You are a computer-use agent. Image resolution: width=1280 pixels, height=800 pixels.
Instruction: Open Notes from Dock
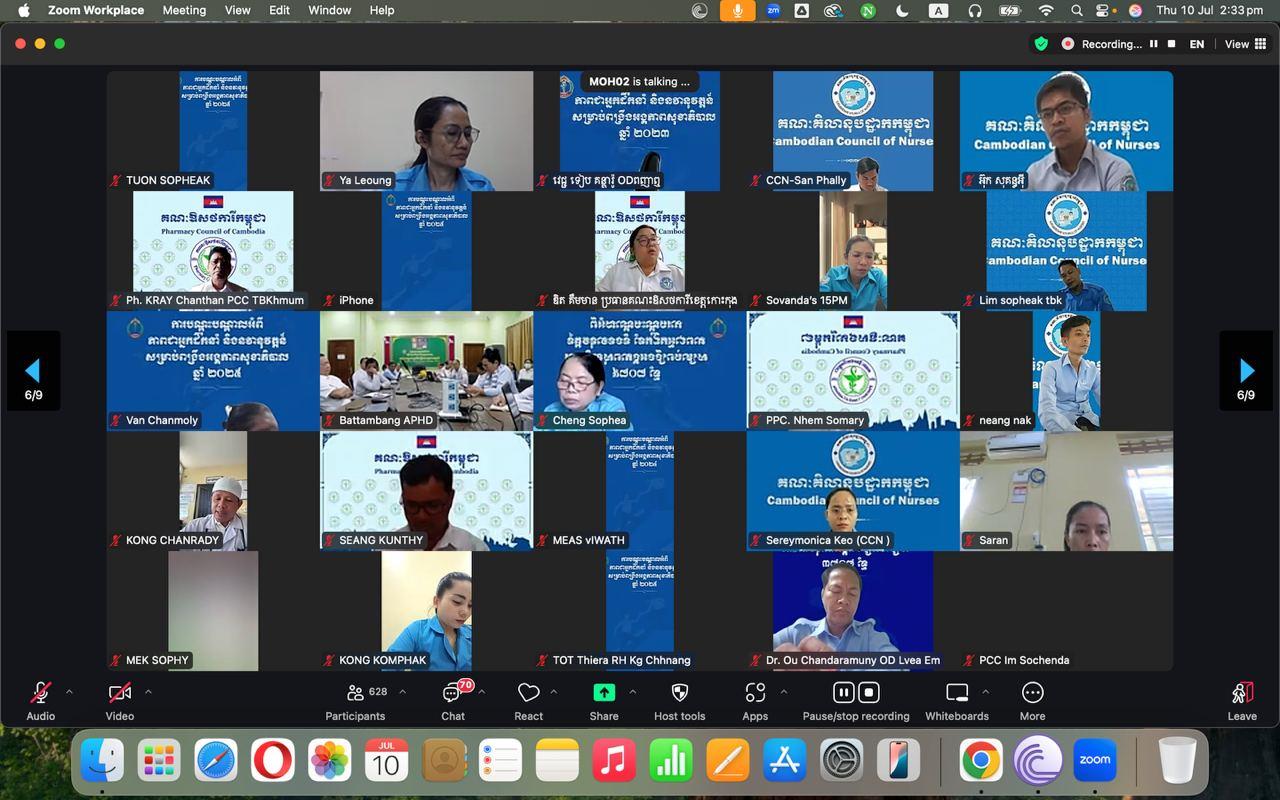(x=557, y=761)
